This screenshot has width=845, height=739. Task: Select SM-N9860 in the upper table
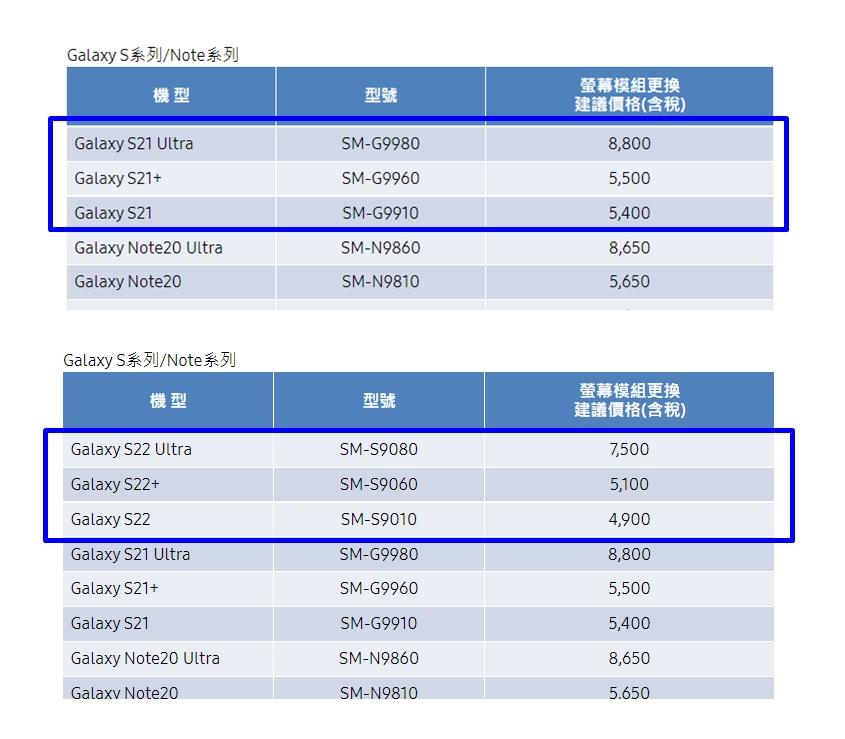pos(380,248)
